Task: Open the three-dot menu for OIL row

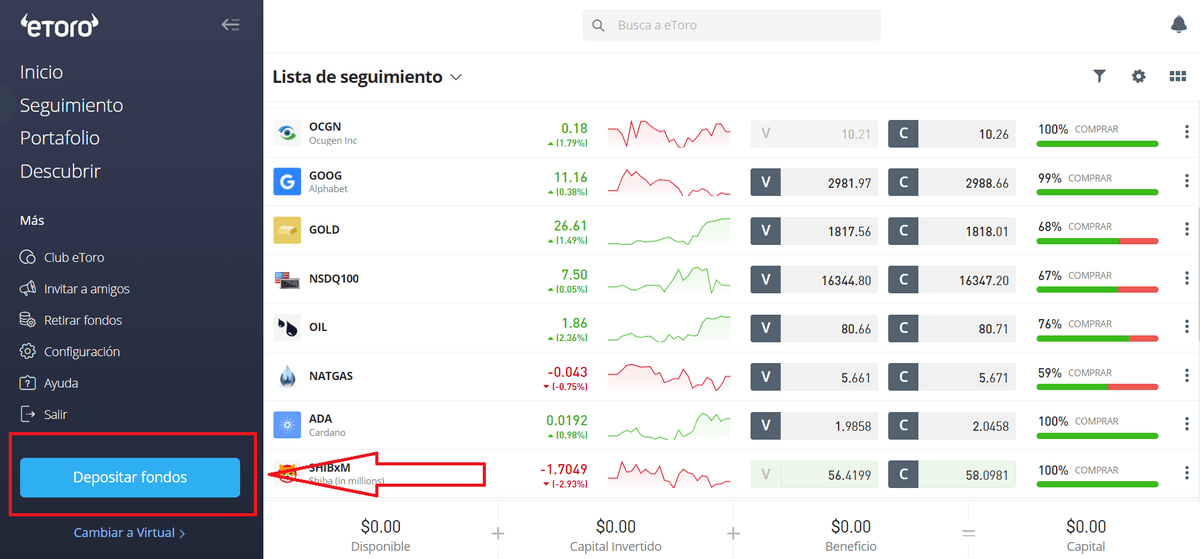Action: (1186, 328)
